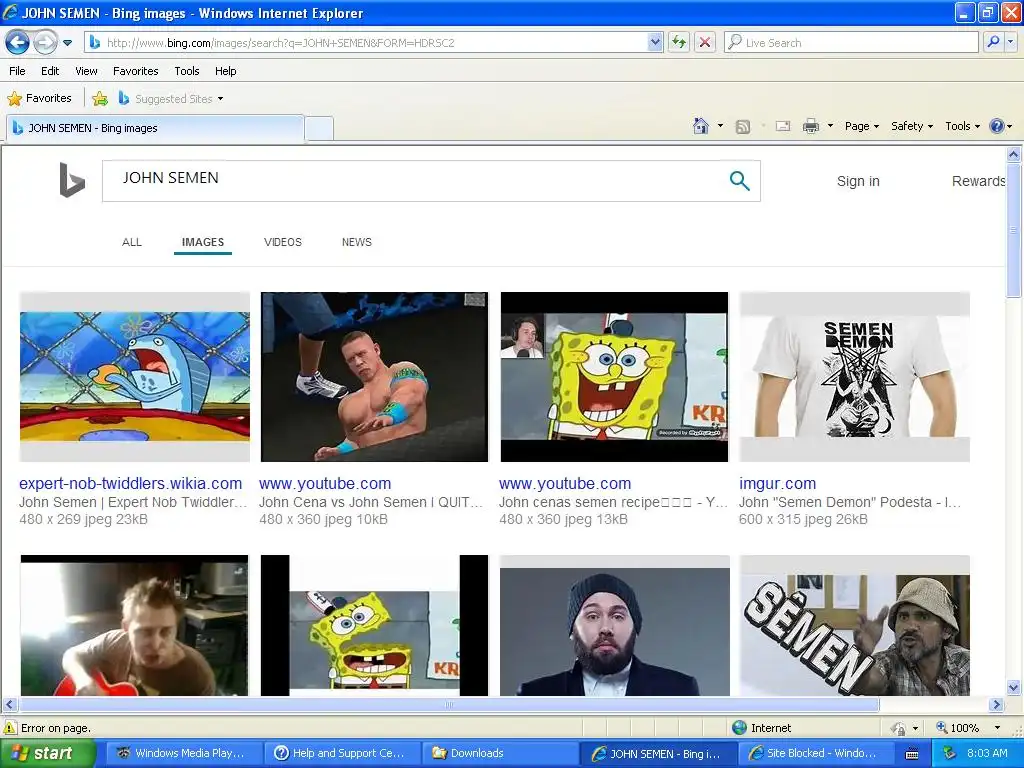Click the Add to Favorites Bar icon

tap(100, 99)
